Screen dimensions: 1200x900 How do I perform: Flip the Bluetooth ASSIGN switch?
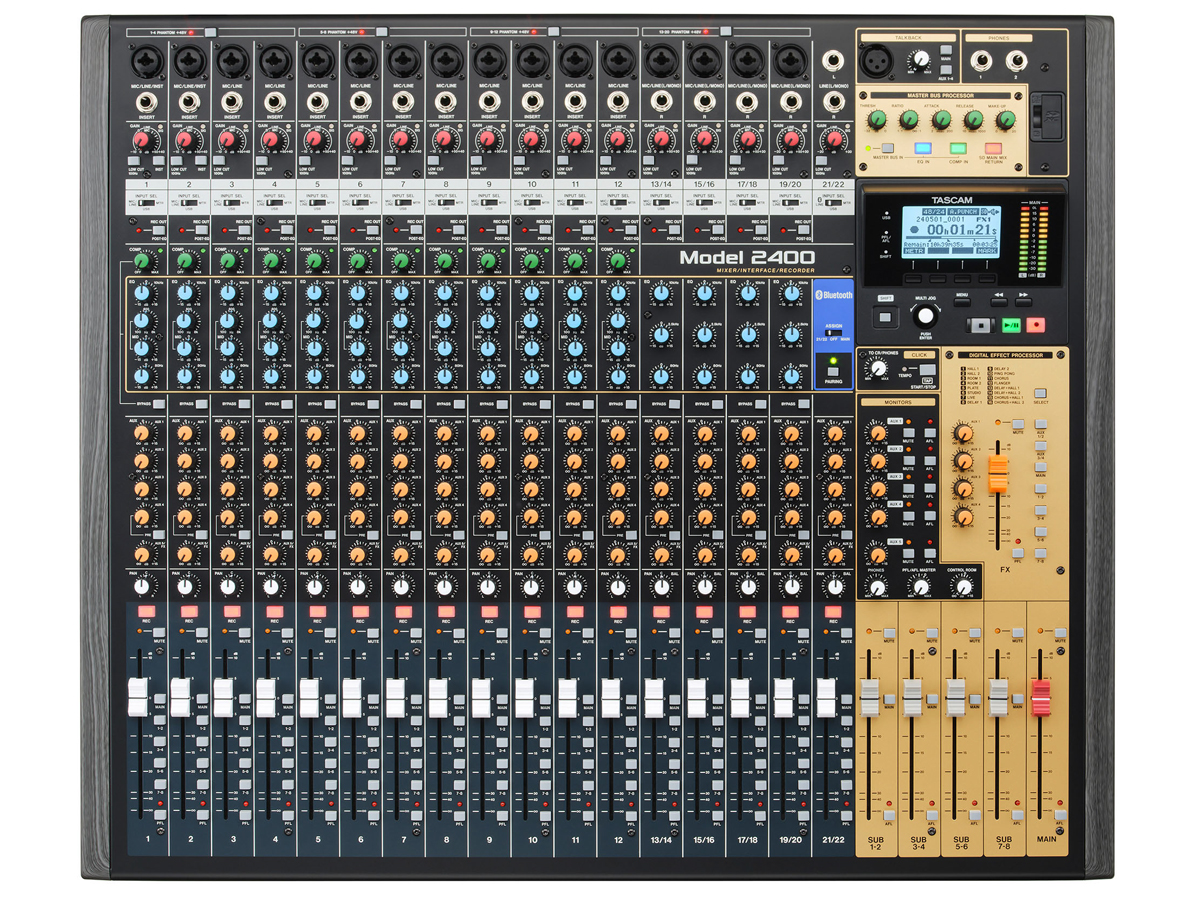tap(831, 333)
